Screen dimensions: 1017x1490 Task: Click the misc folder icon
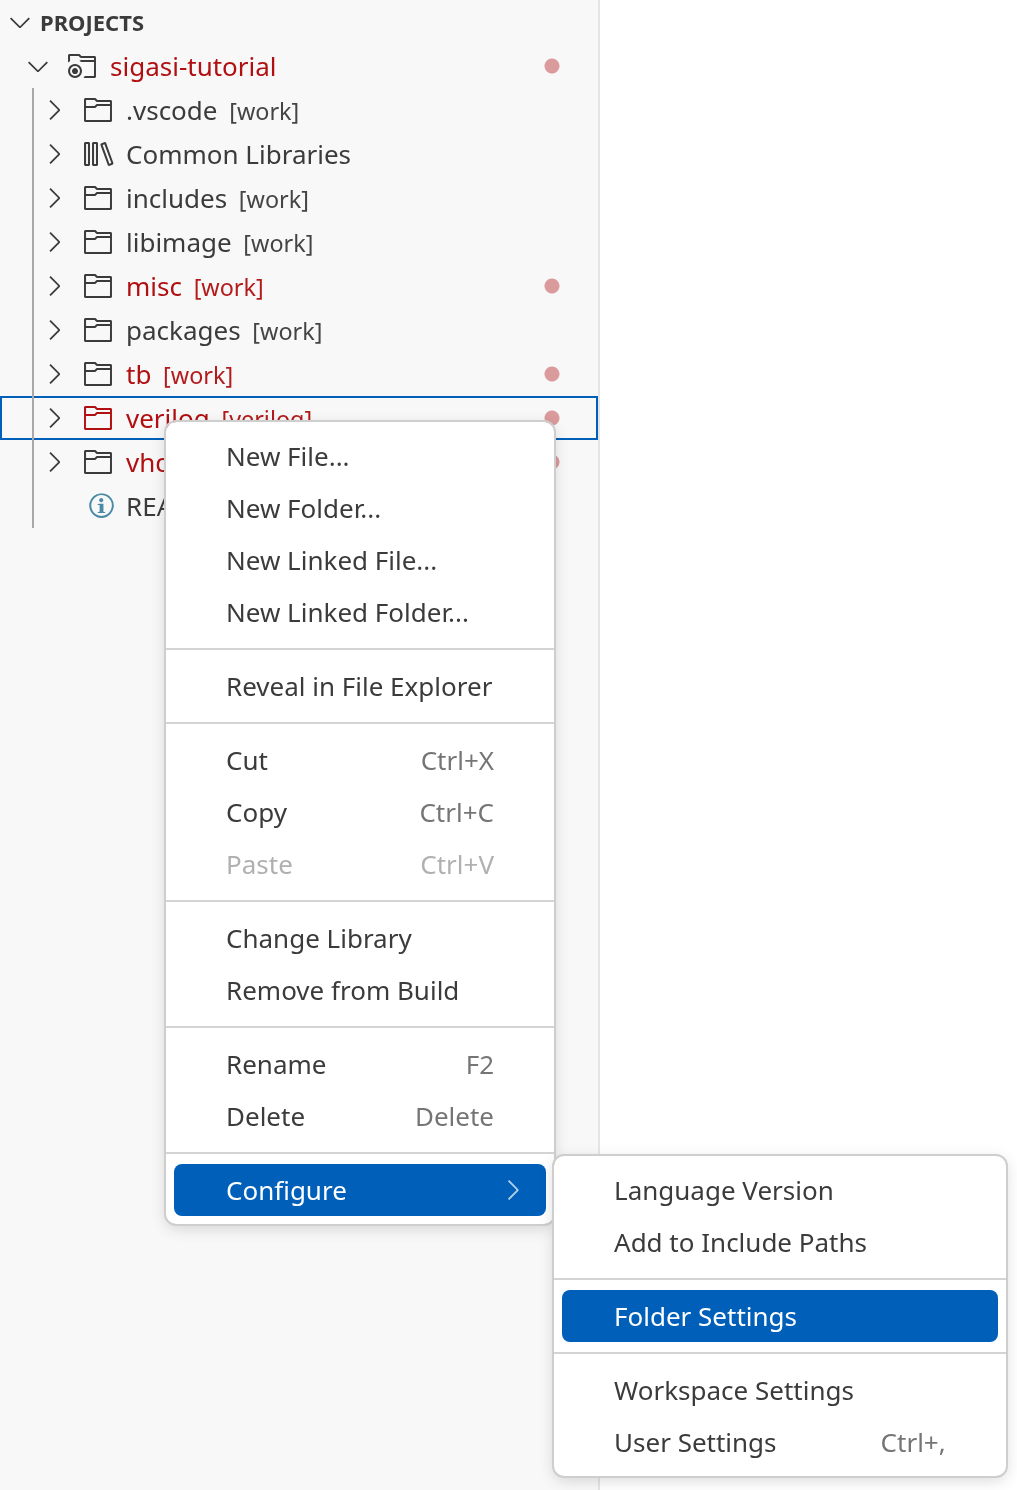pyautogui.click(x=98, y=287)
